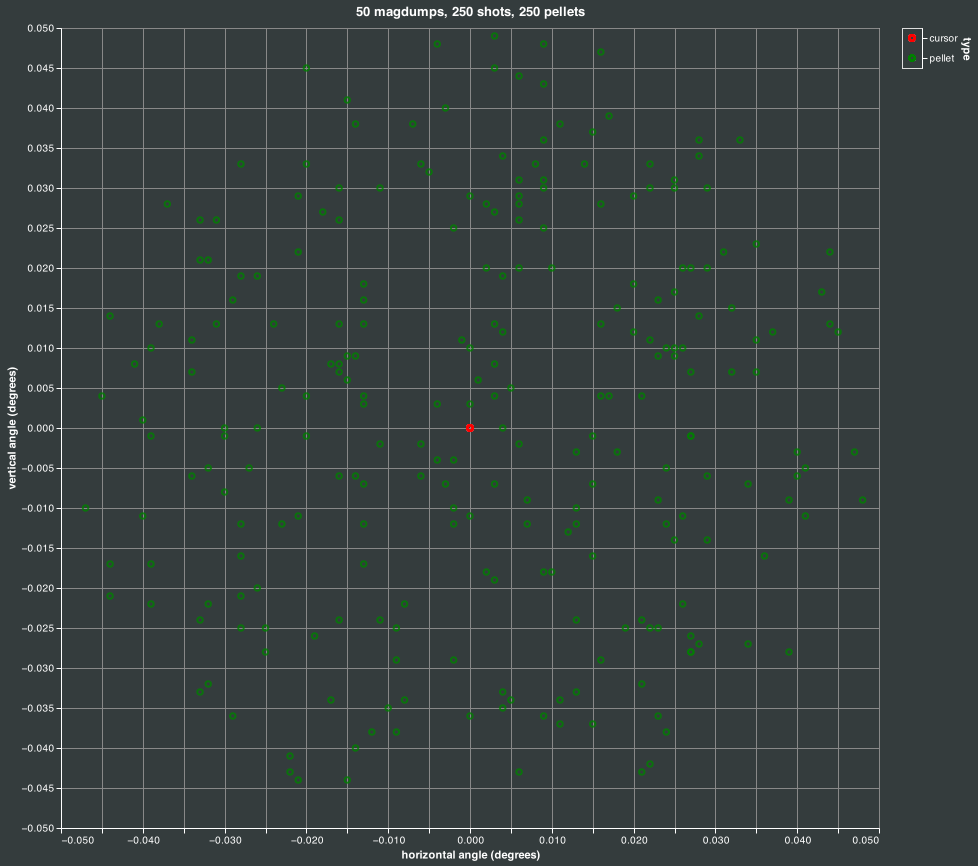Click horizontal axis tick label '0.010'

pos(552,840)
